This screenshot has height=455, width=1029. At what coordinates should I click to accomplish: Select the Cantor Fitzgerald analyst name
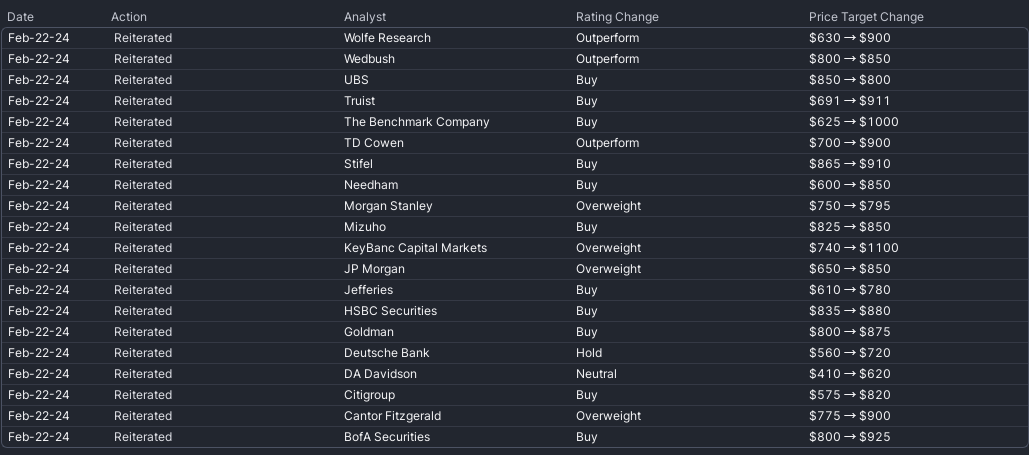coord(392,416)
